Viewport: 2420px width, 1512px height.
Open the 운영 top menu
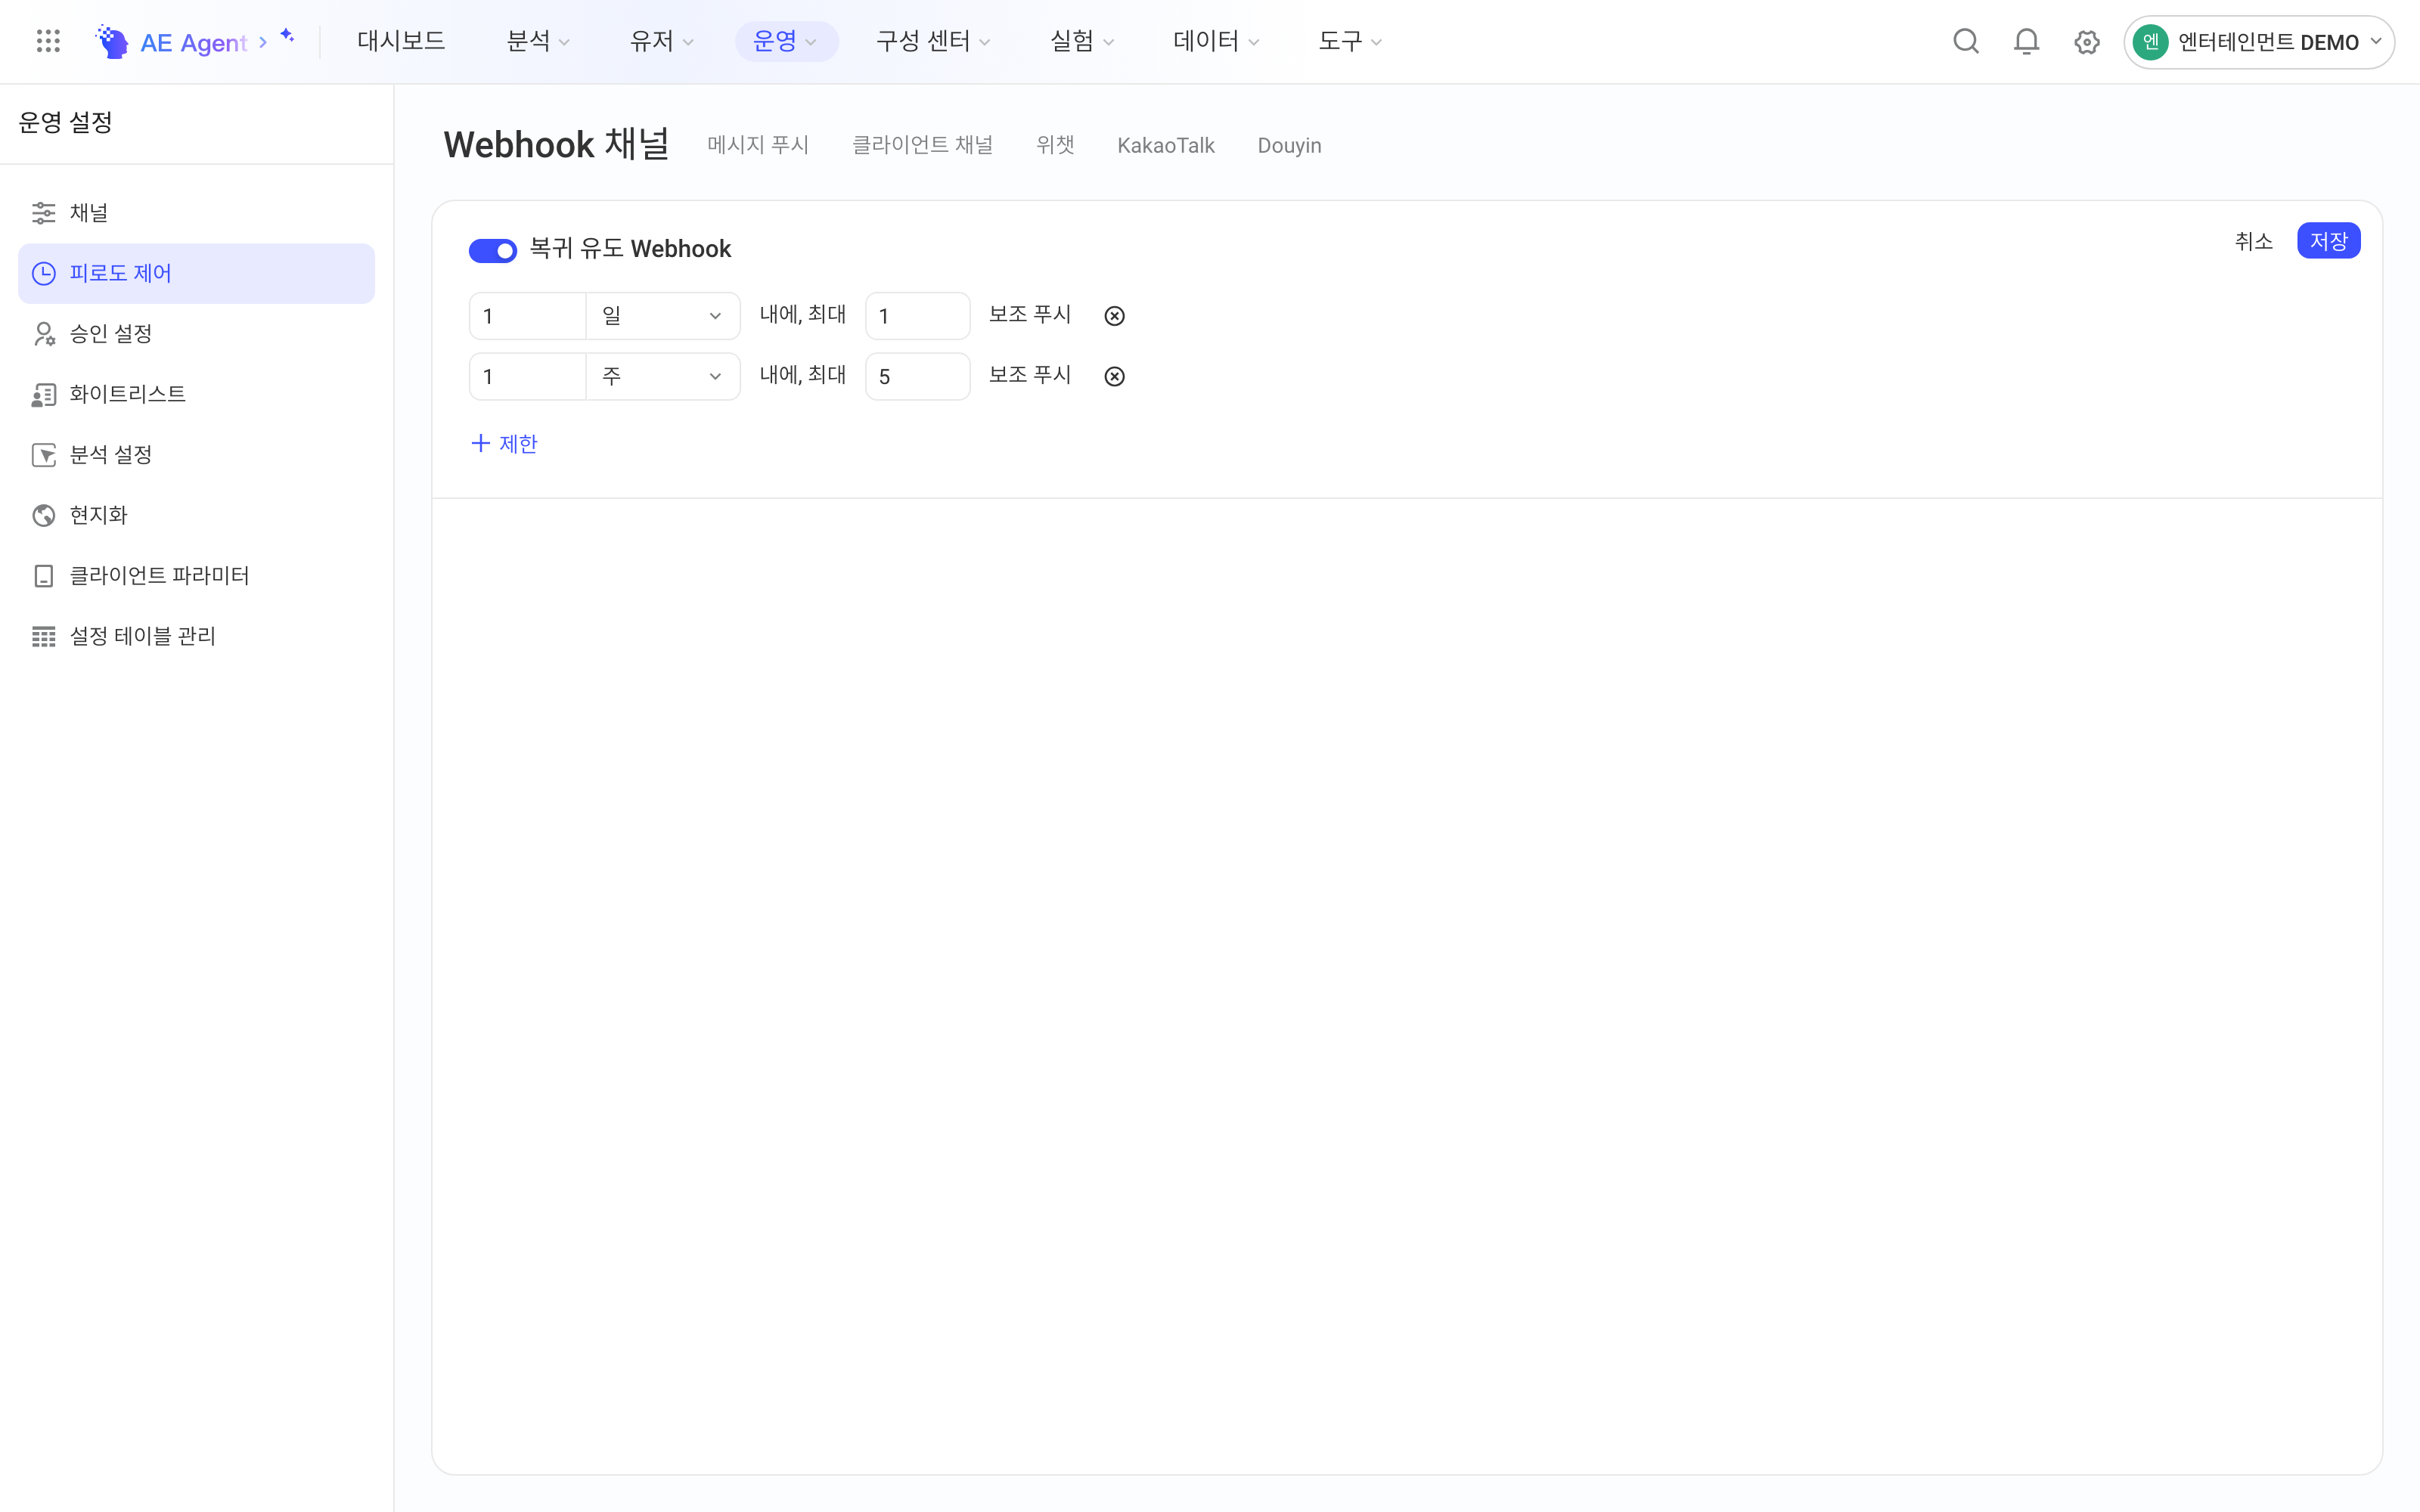(786, 41)
